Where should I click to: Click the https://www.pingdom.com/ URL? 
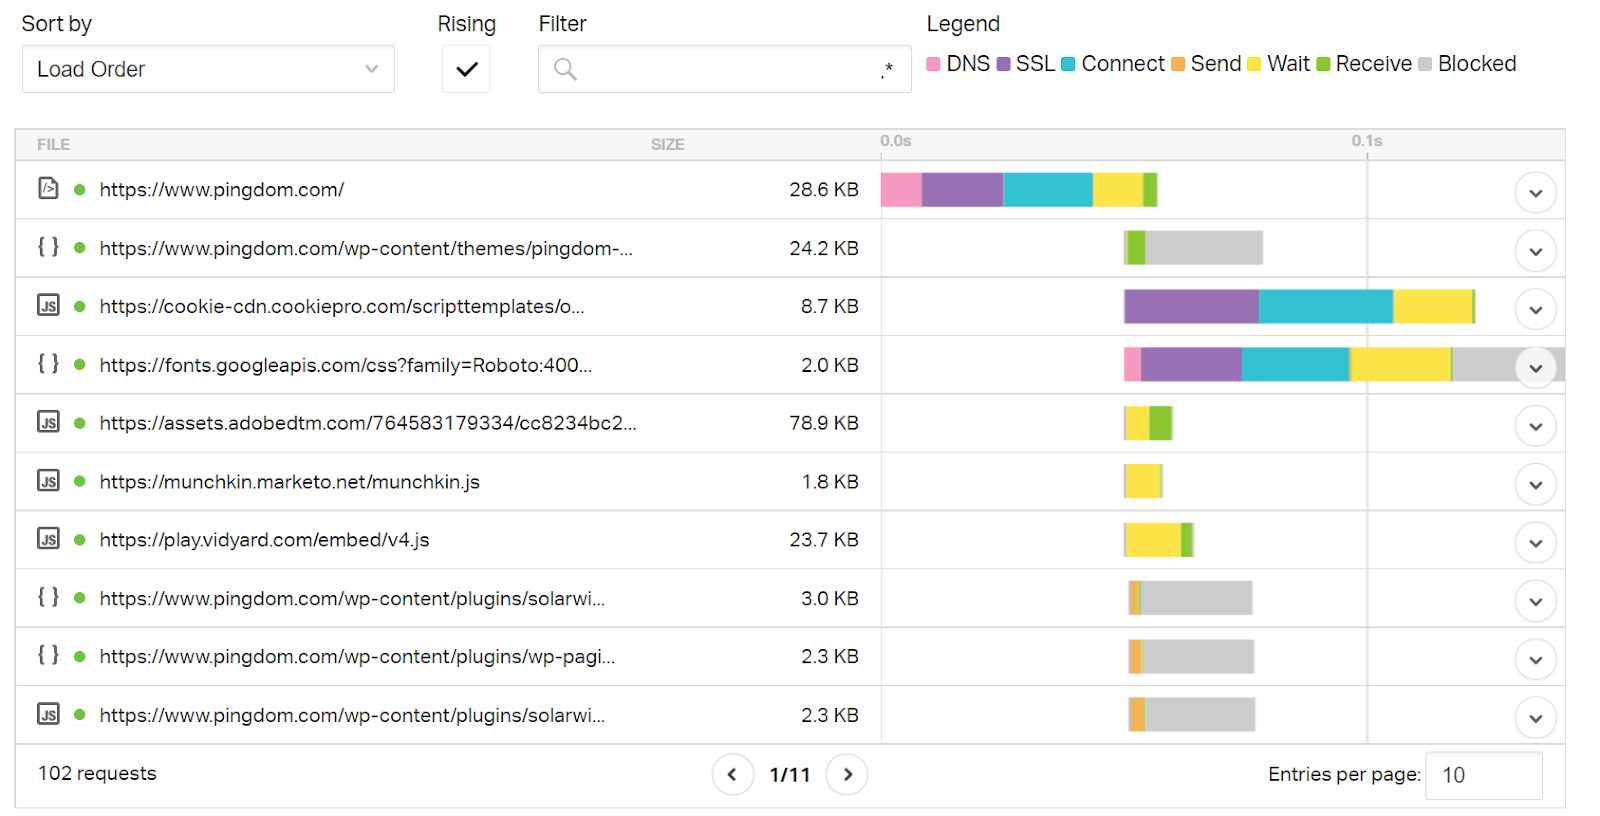[222, 189]
